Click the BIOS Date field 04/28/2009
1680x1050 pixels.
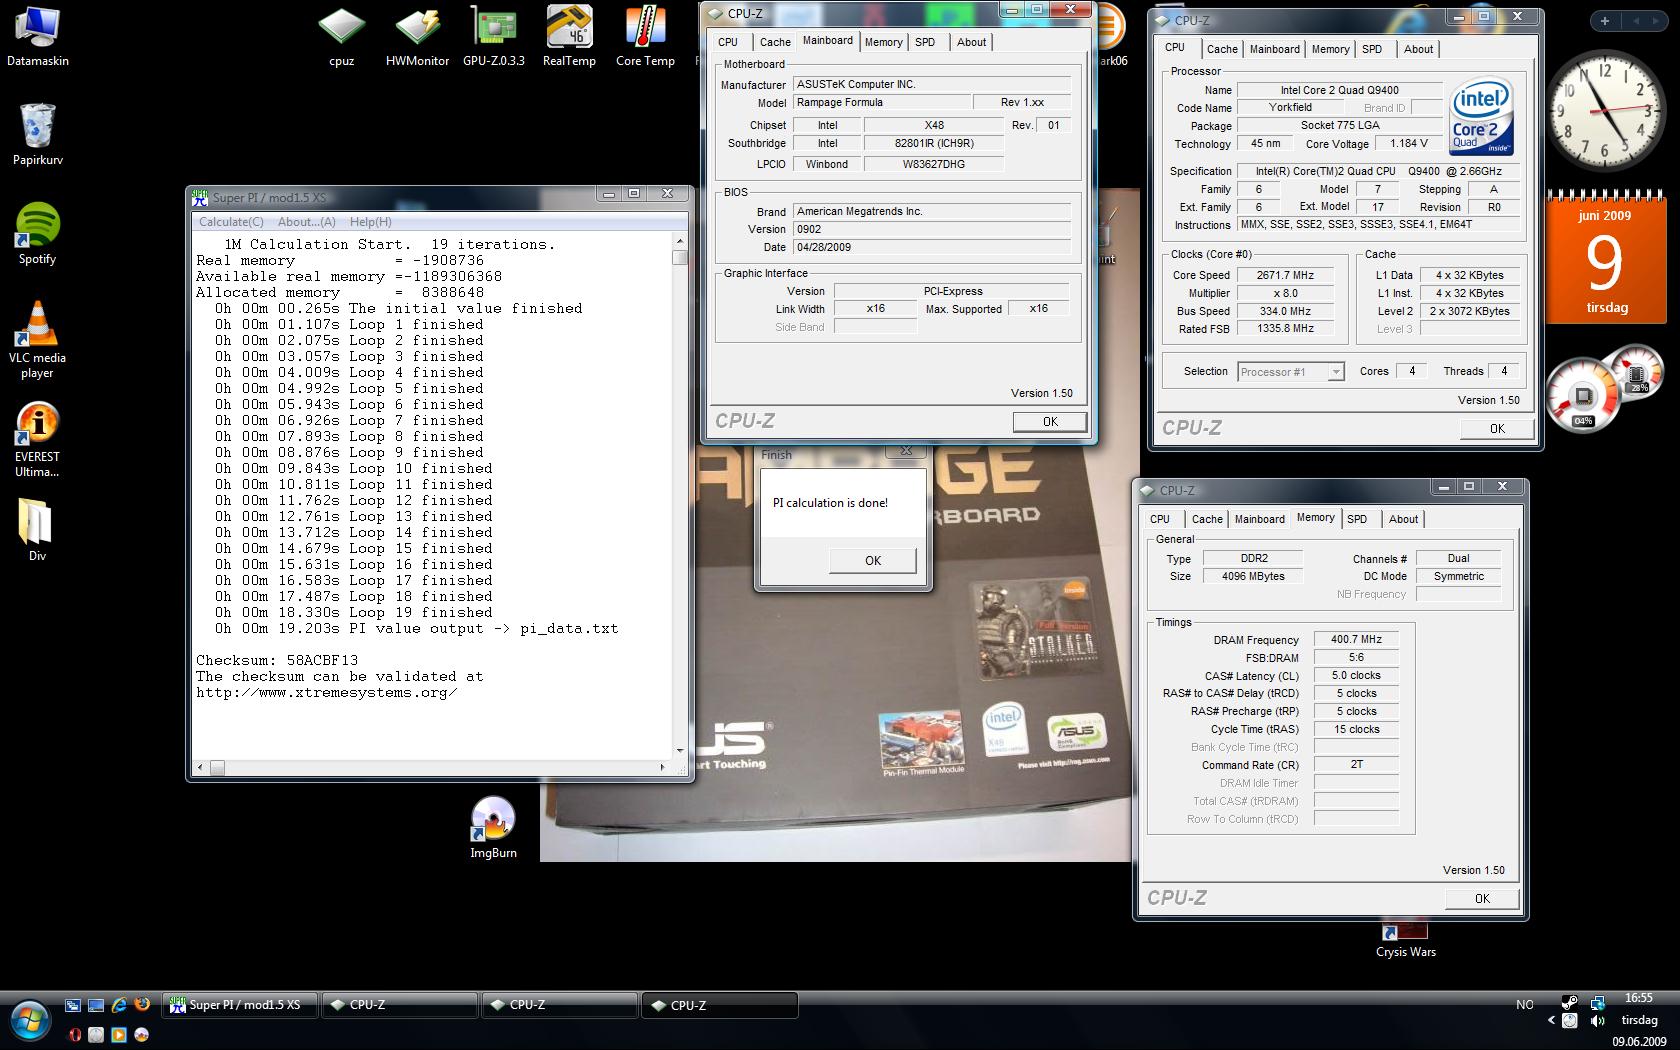[x=931, y=247]
